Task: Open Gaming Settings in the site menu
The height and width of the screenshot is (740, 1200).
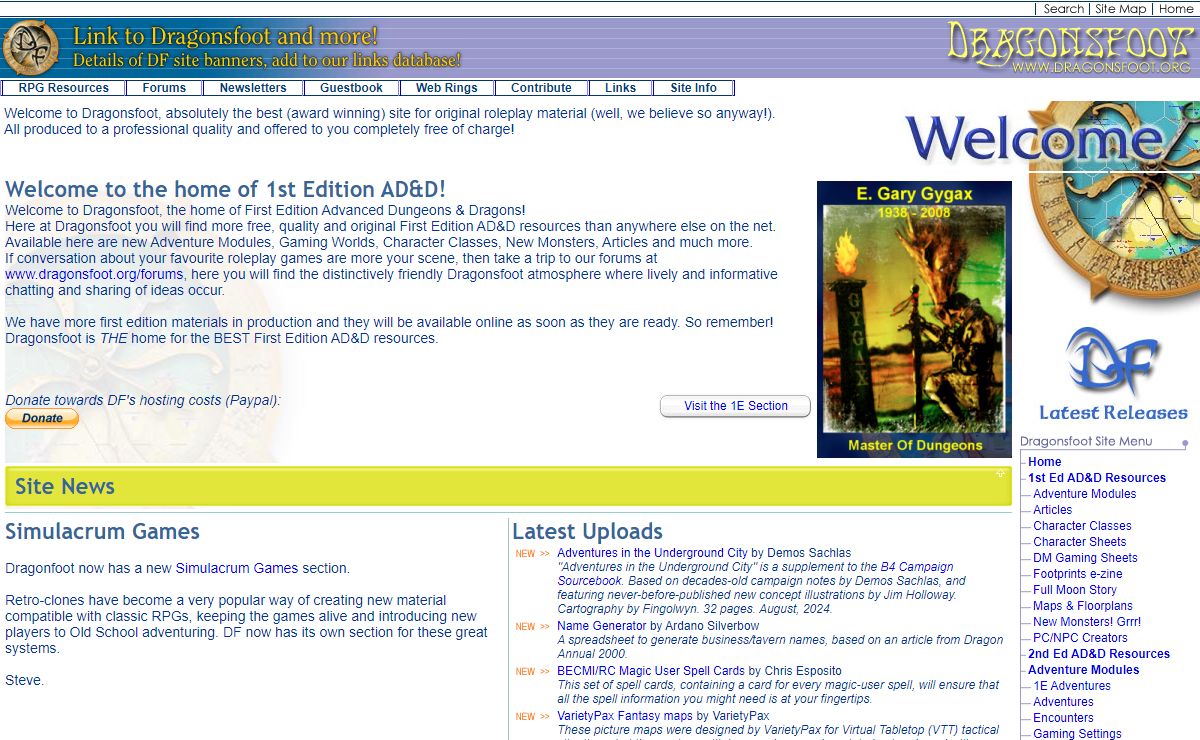Action: click(1078, 734)
